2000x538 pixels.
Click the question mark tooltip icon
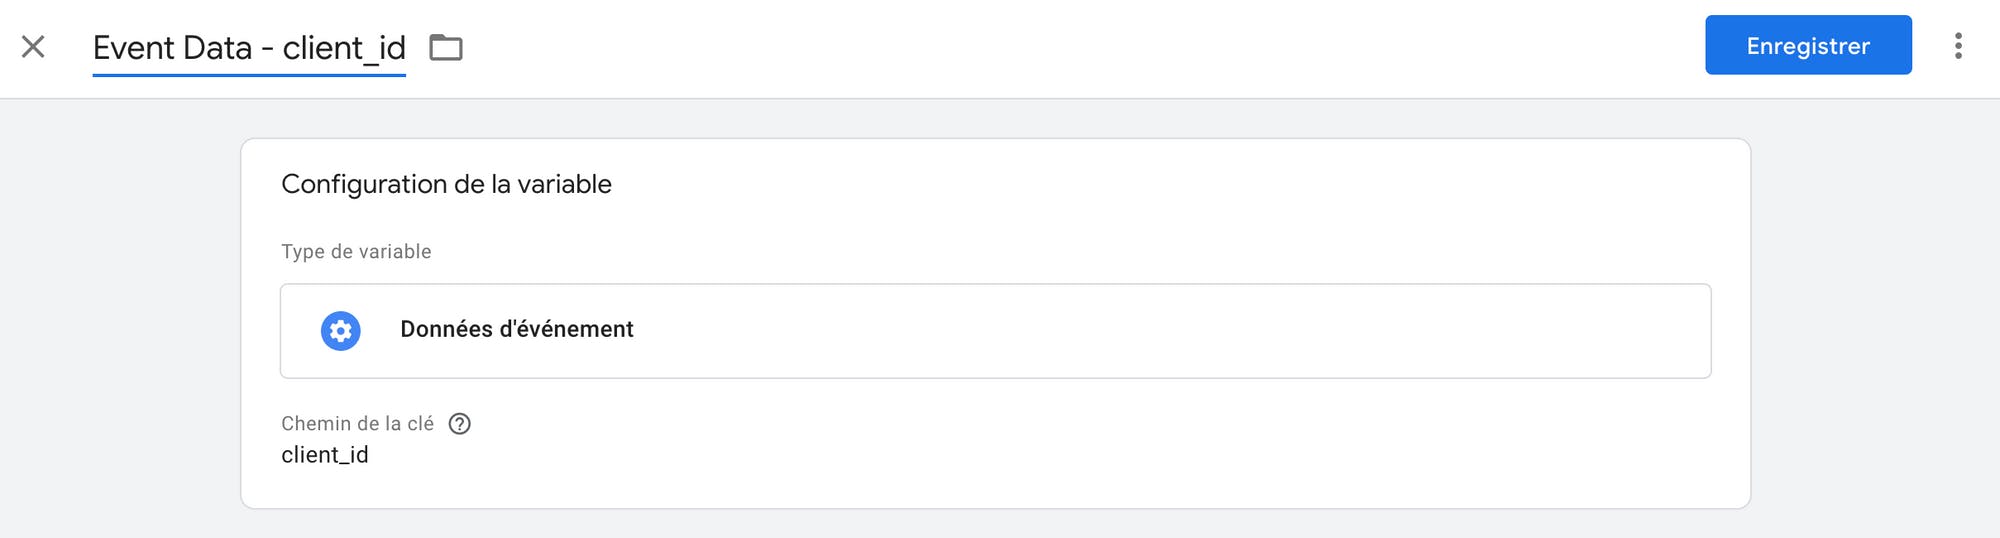[x=459, y=424]
